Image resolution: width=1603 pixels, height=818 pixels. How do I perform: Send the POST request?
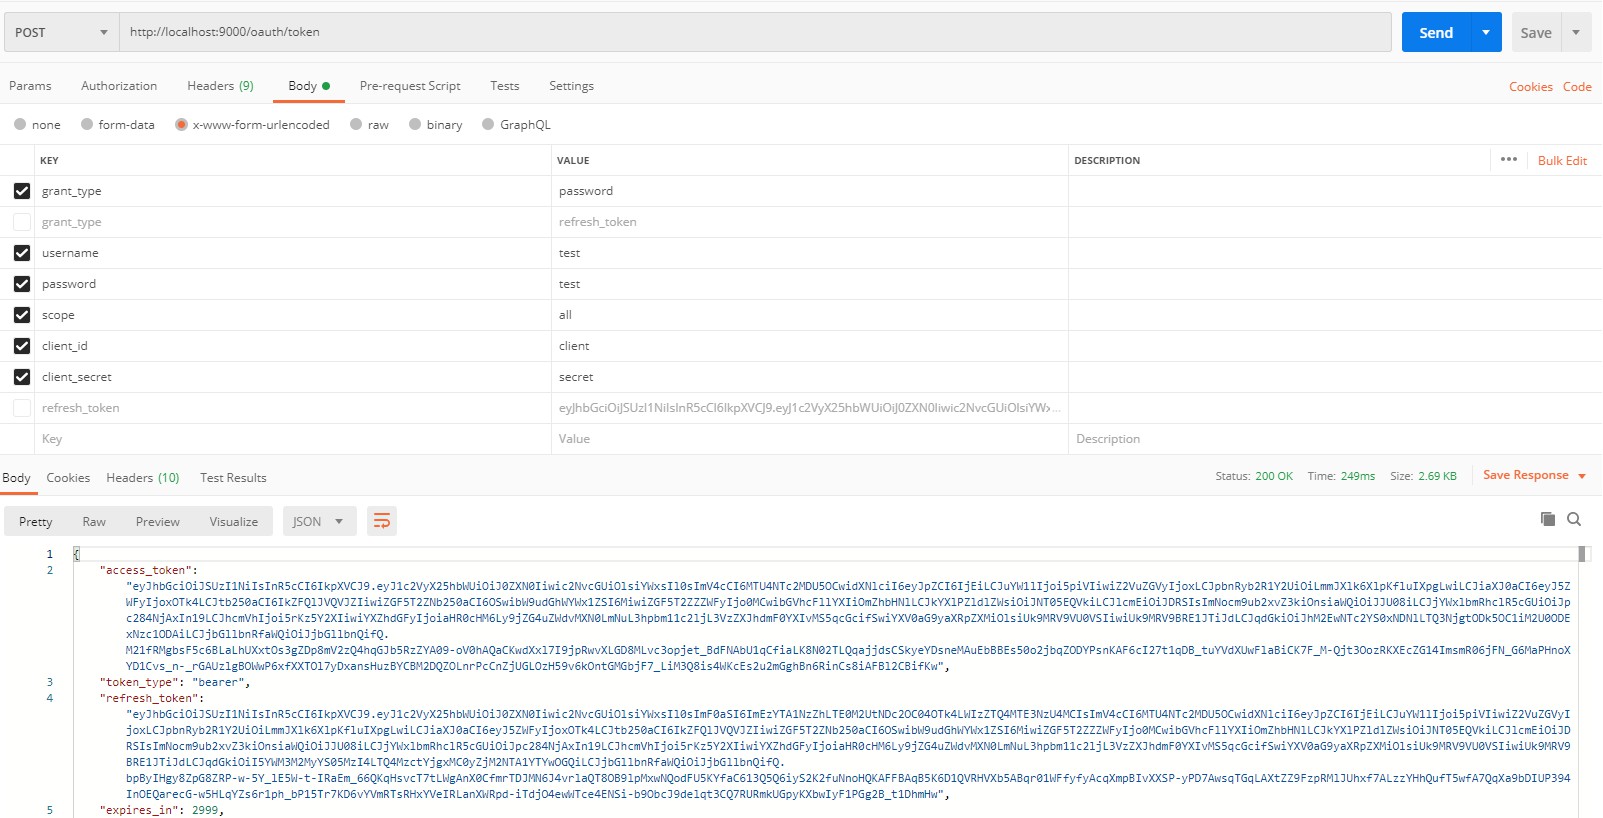1436,32
